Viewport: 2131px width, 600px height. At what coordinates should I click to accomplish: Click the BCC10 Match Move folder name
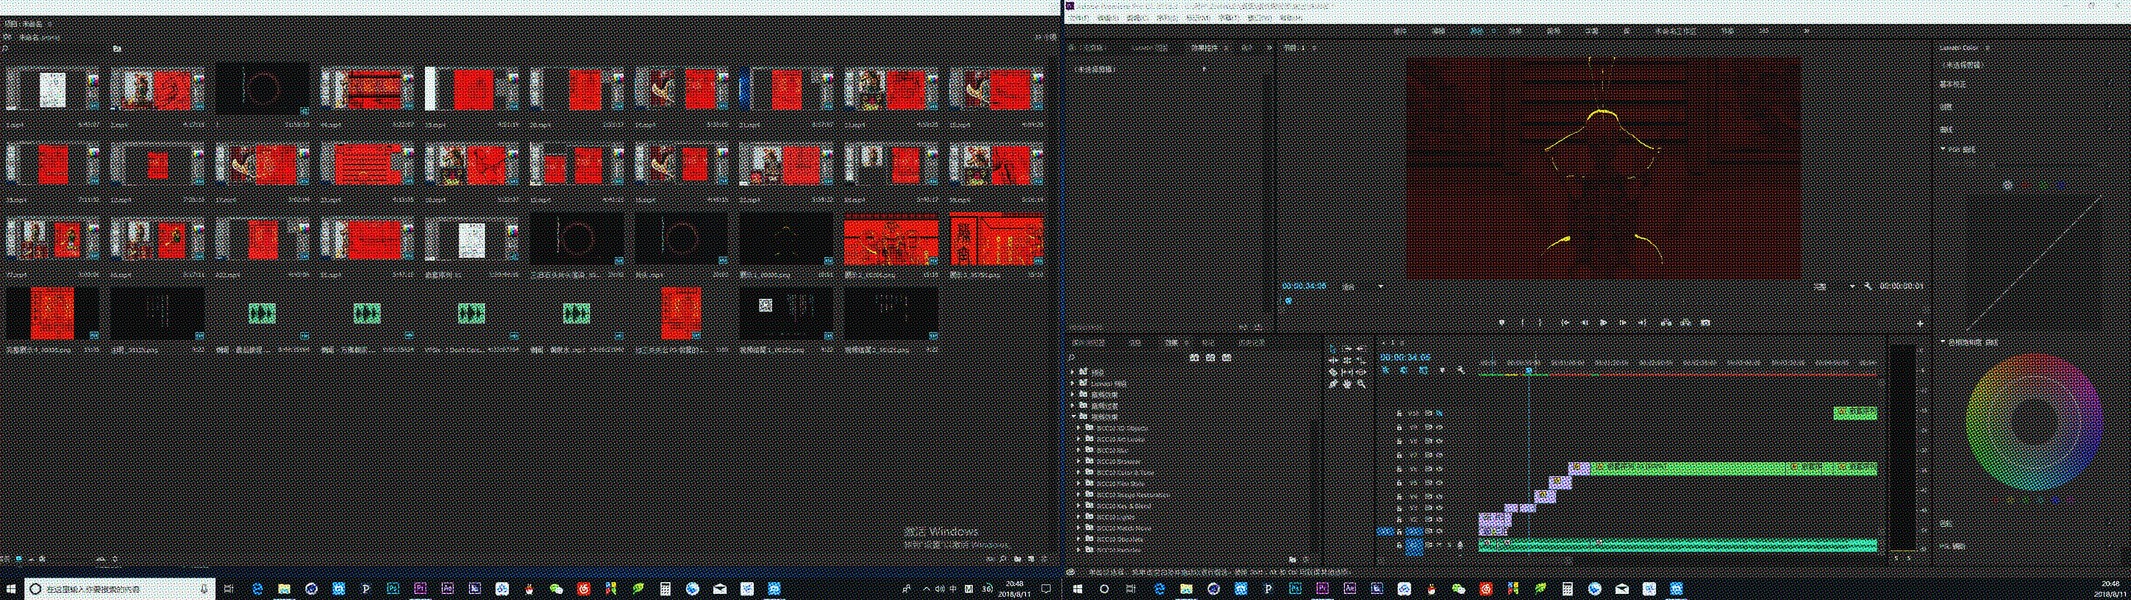(1124, 527)
